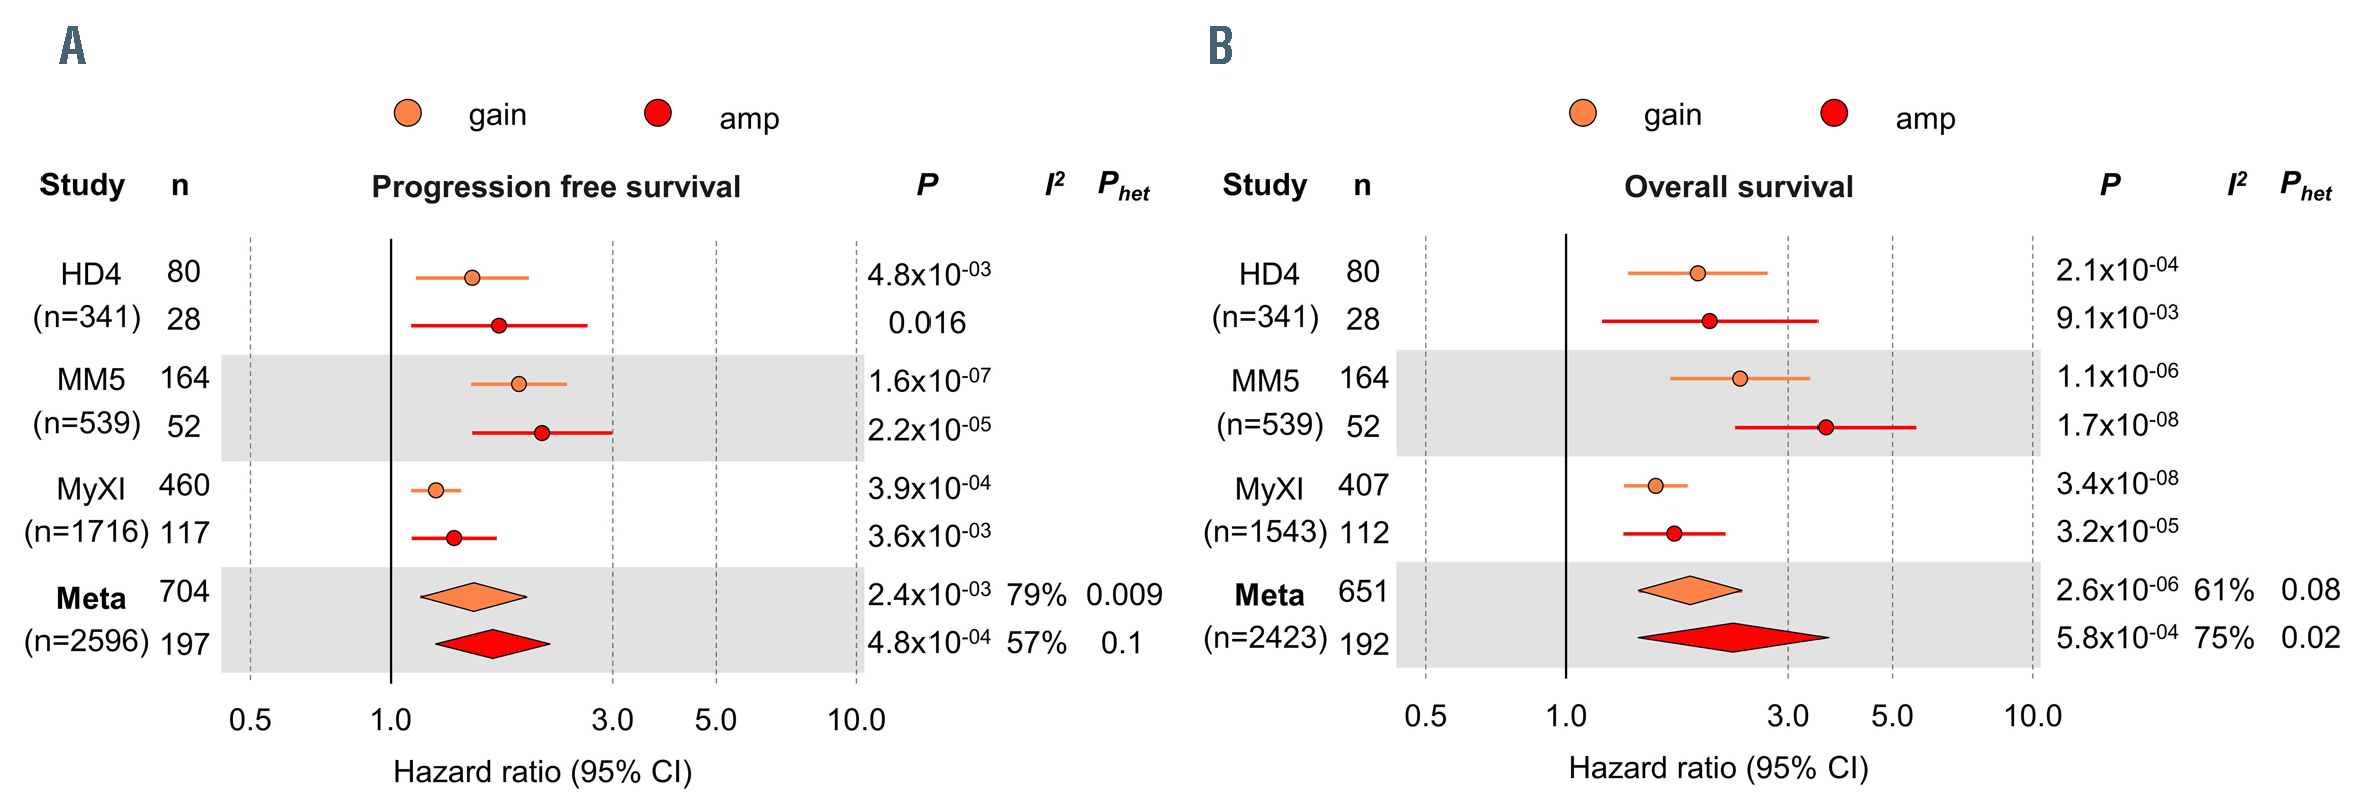Select the 1.7x10-08 P value in panel B
The height and width of the screenshot is (795, 2359).
(2117, 425)
